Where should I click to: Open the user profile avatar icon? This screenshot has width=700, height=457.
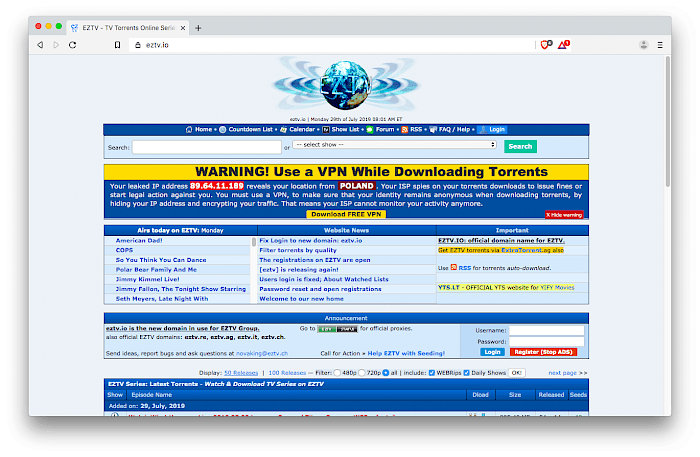pyautogui.click(x=643, y=45)
